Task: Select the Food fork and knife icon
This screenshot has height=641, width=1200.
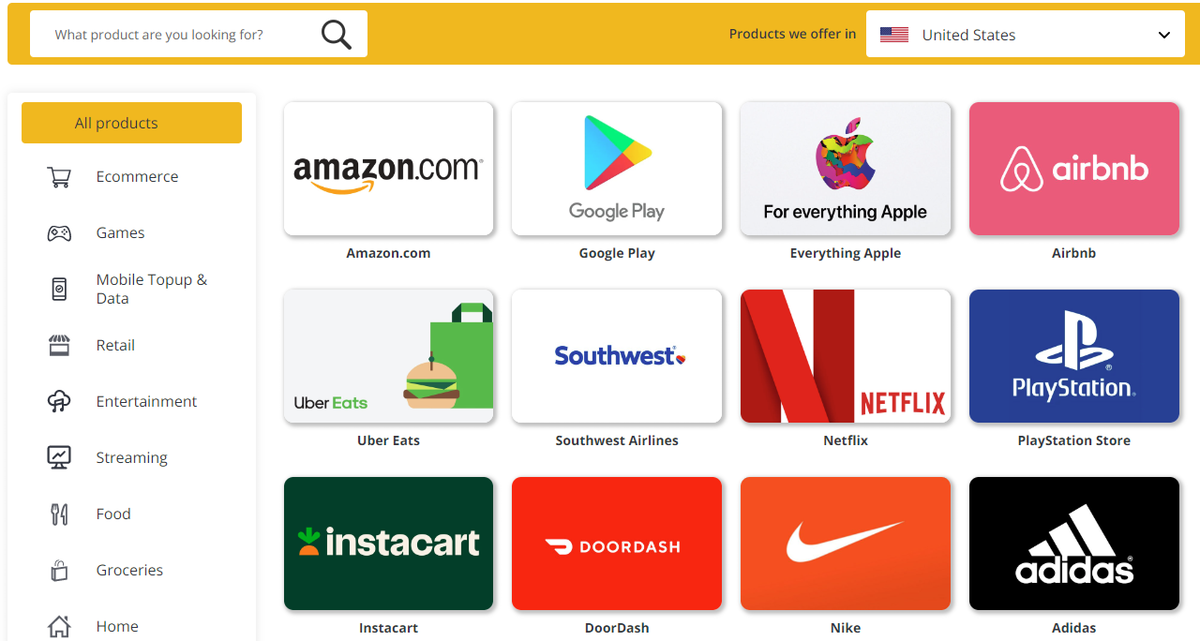Action: coord(59,514)
